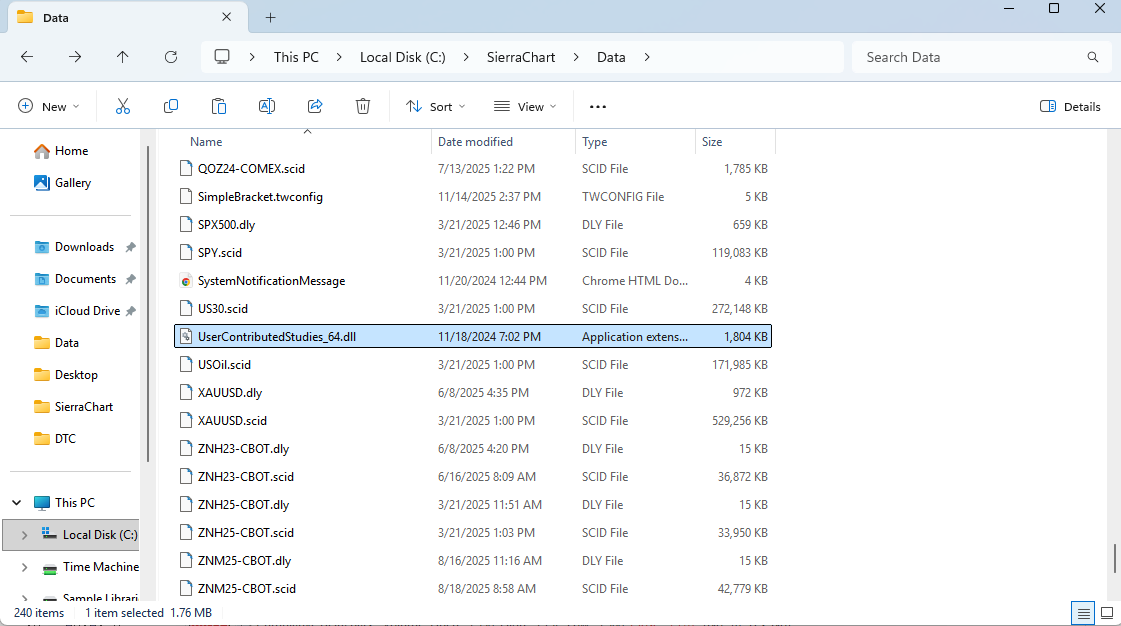This screenshot has width=1121, height=626.
Task: Click the navigation pane scrollbar
Action: pos(148,303)
